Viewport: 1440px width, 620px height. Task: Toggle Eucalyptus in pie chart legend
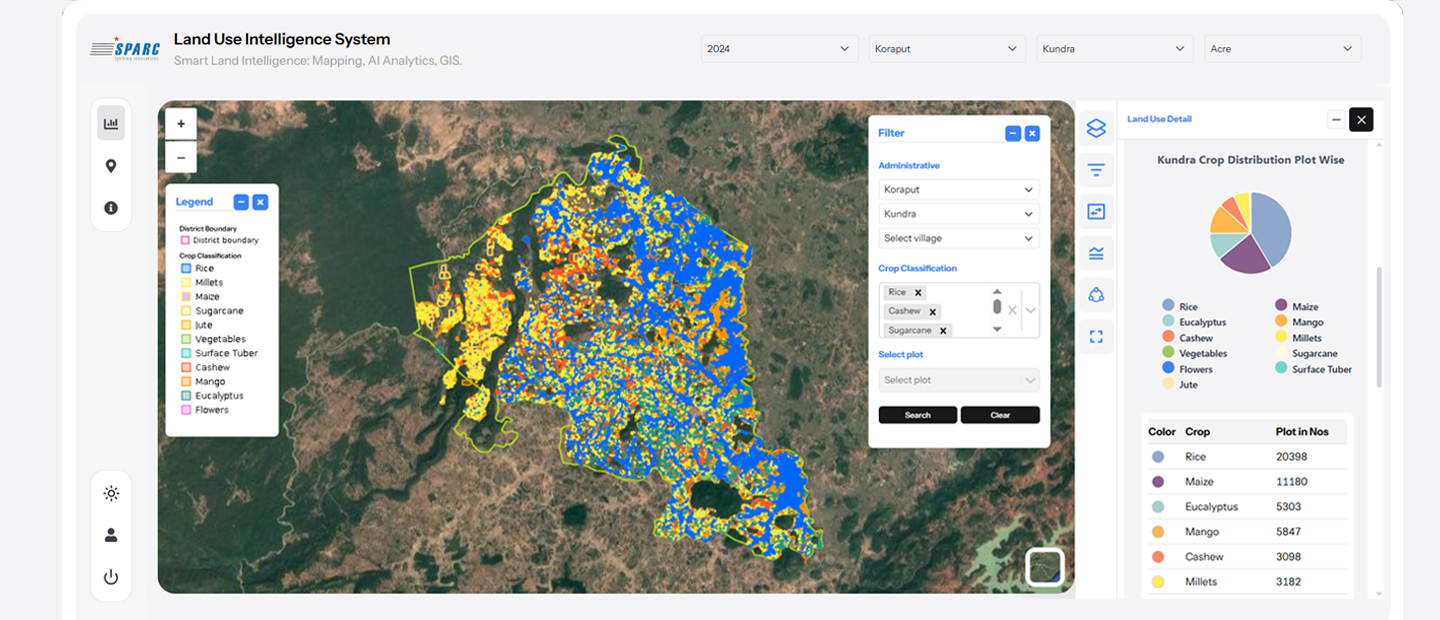pyautogui.click(x=1194, y=322)
